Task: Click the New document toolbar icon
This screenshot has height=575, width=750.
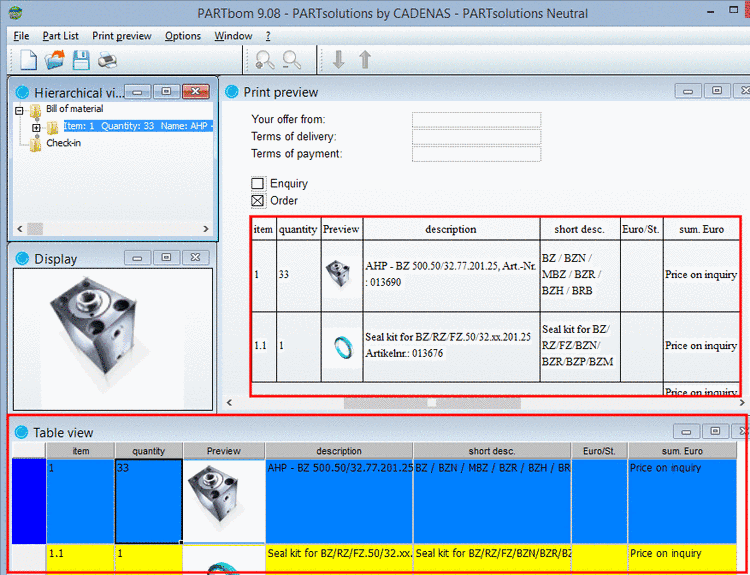Action: [x=28, y=60]
